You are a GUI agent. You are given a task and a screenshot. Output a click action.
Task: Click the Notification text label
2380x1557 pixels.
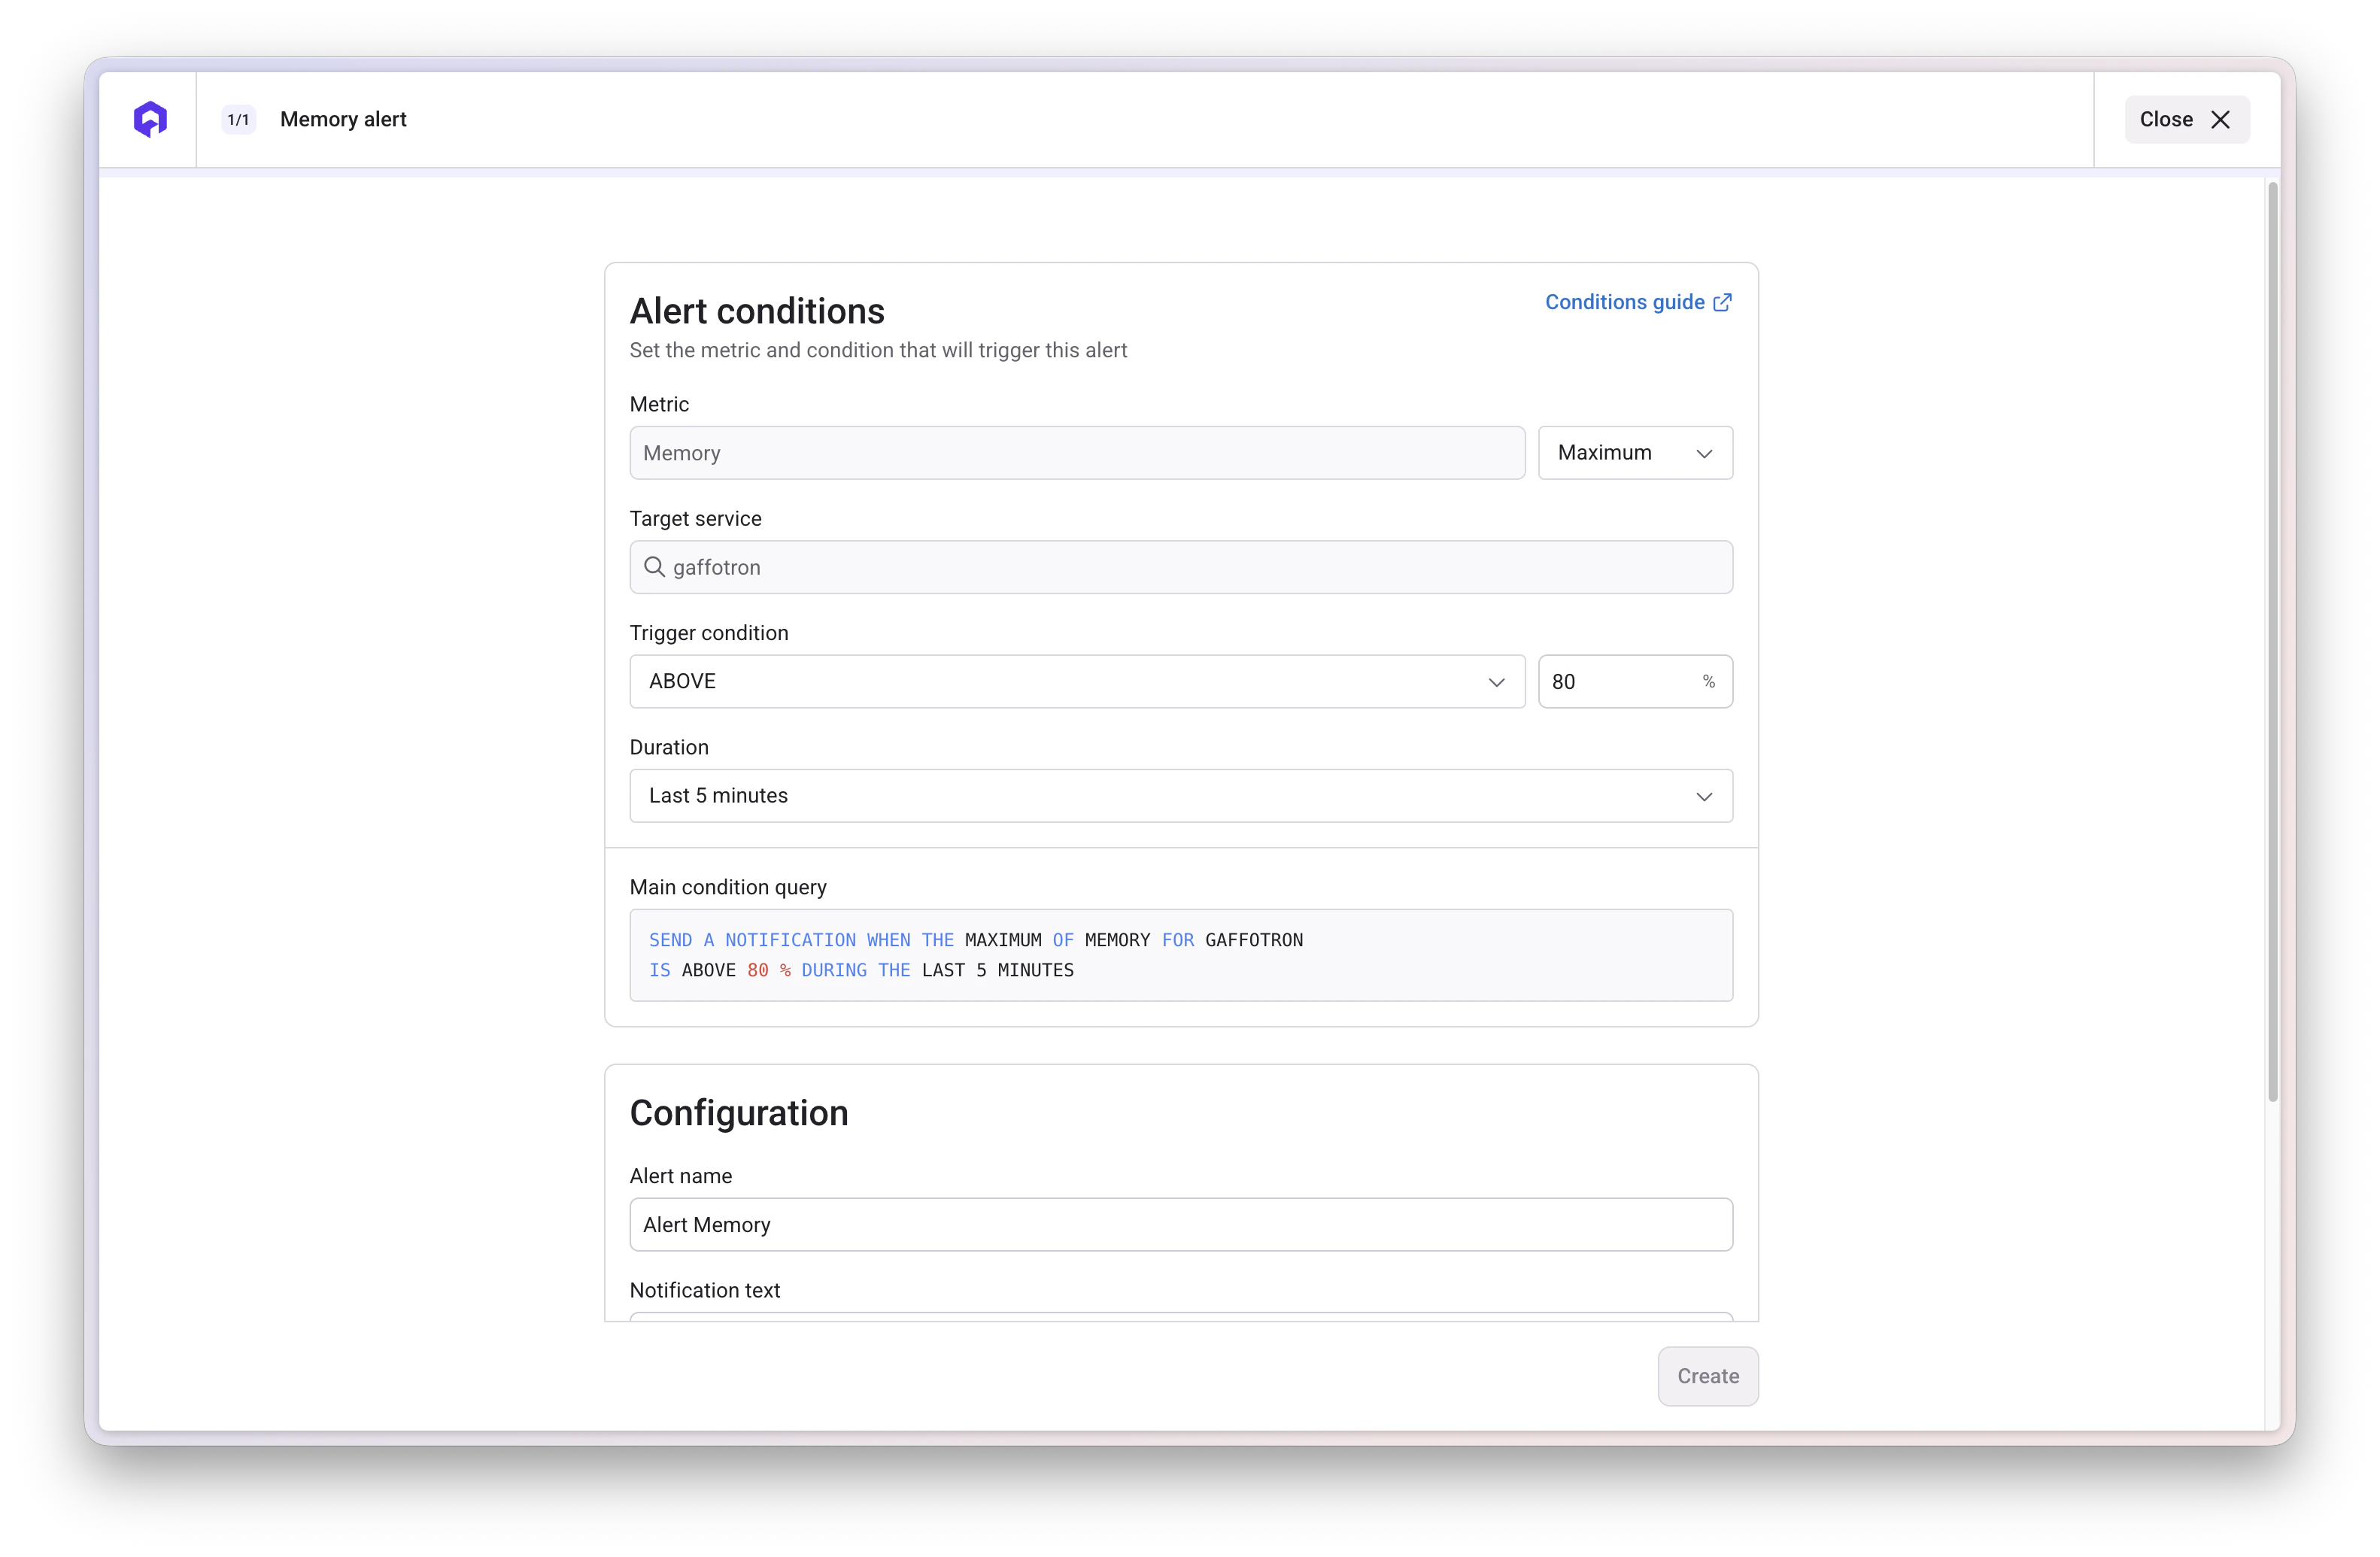[x=705, y=1290]
